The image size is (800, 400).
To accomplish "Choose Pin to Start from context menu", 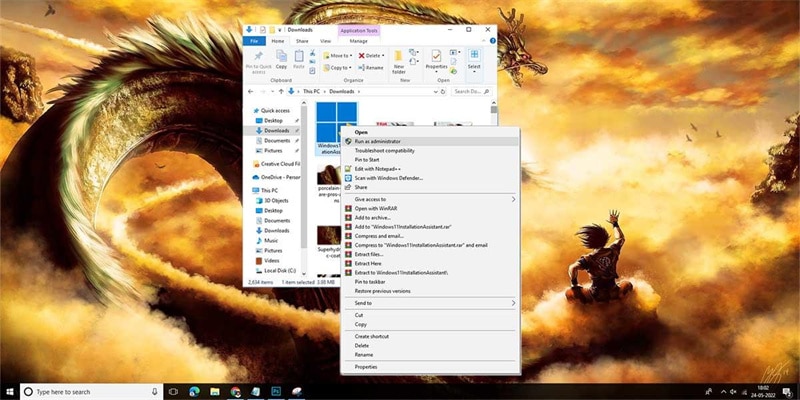I will (431, 160).
